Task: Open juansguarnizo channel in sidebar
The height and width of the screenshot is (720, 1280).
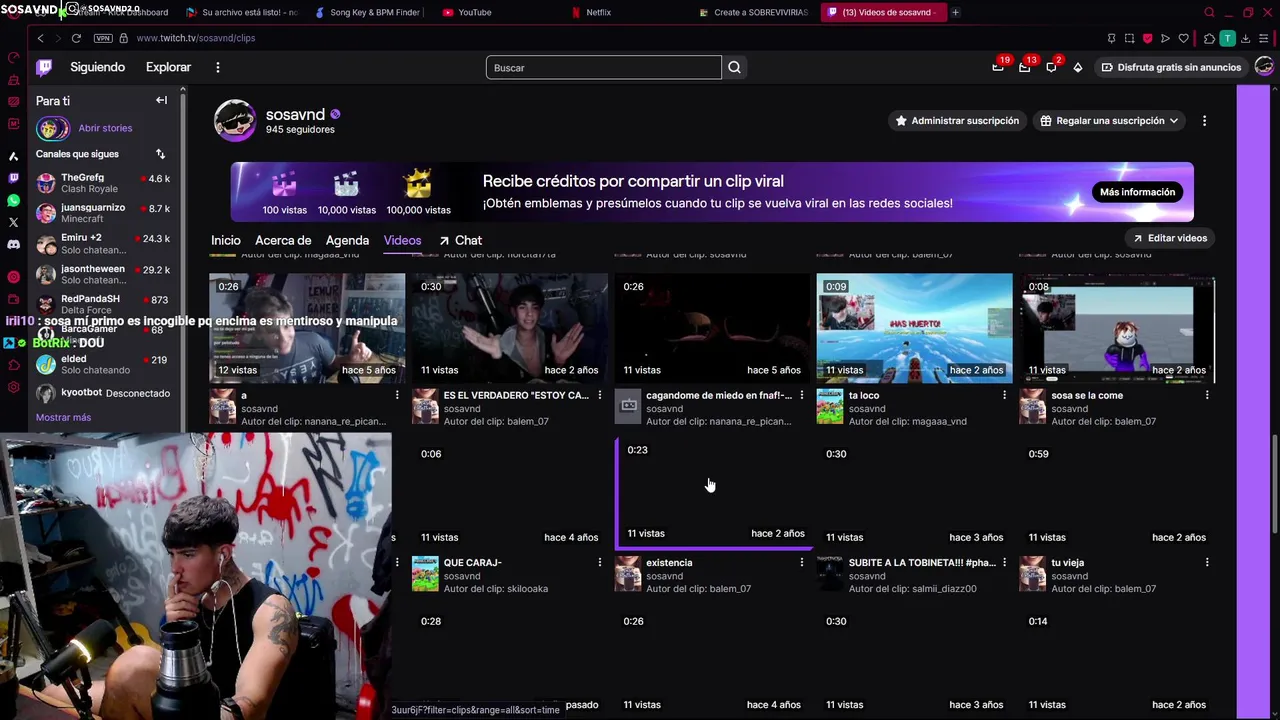Action: [x=104, y=213]
